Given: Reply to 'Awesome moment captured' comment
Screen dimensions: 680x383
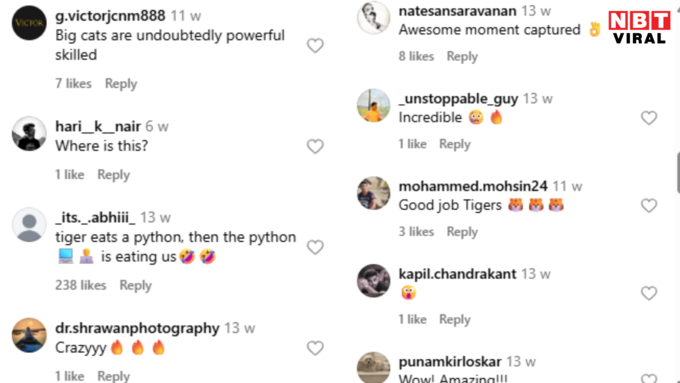Looking at the screenshot, I should coord(462,56).
